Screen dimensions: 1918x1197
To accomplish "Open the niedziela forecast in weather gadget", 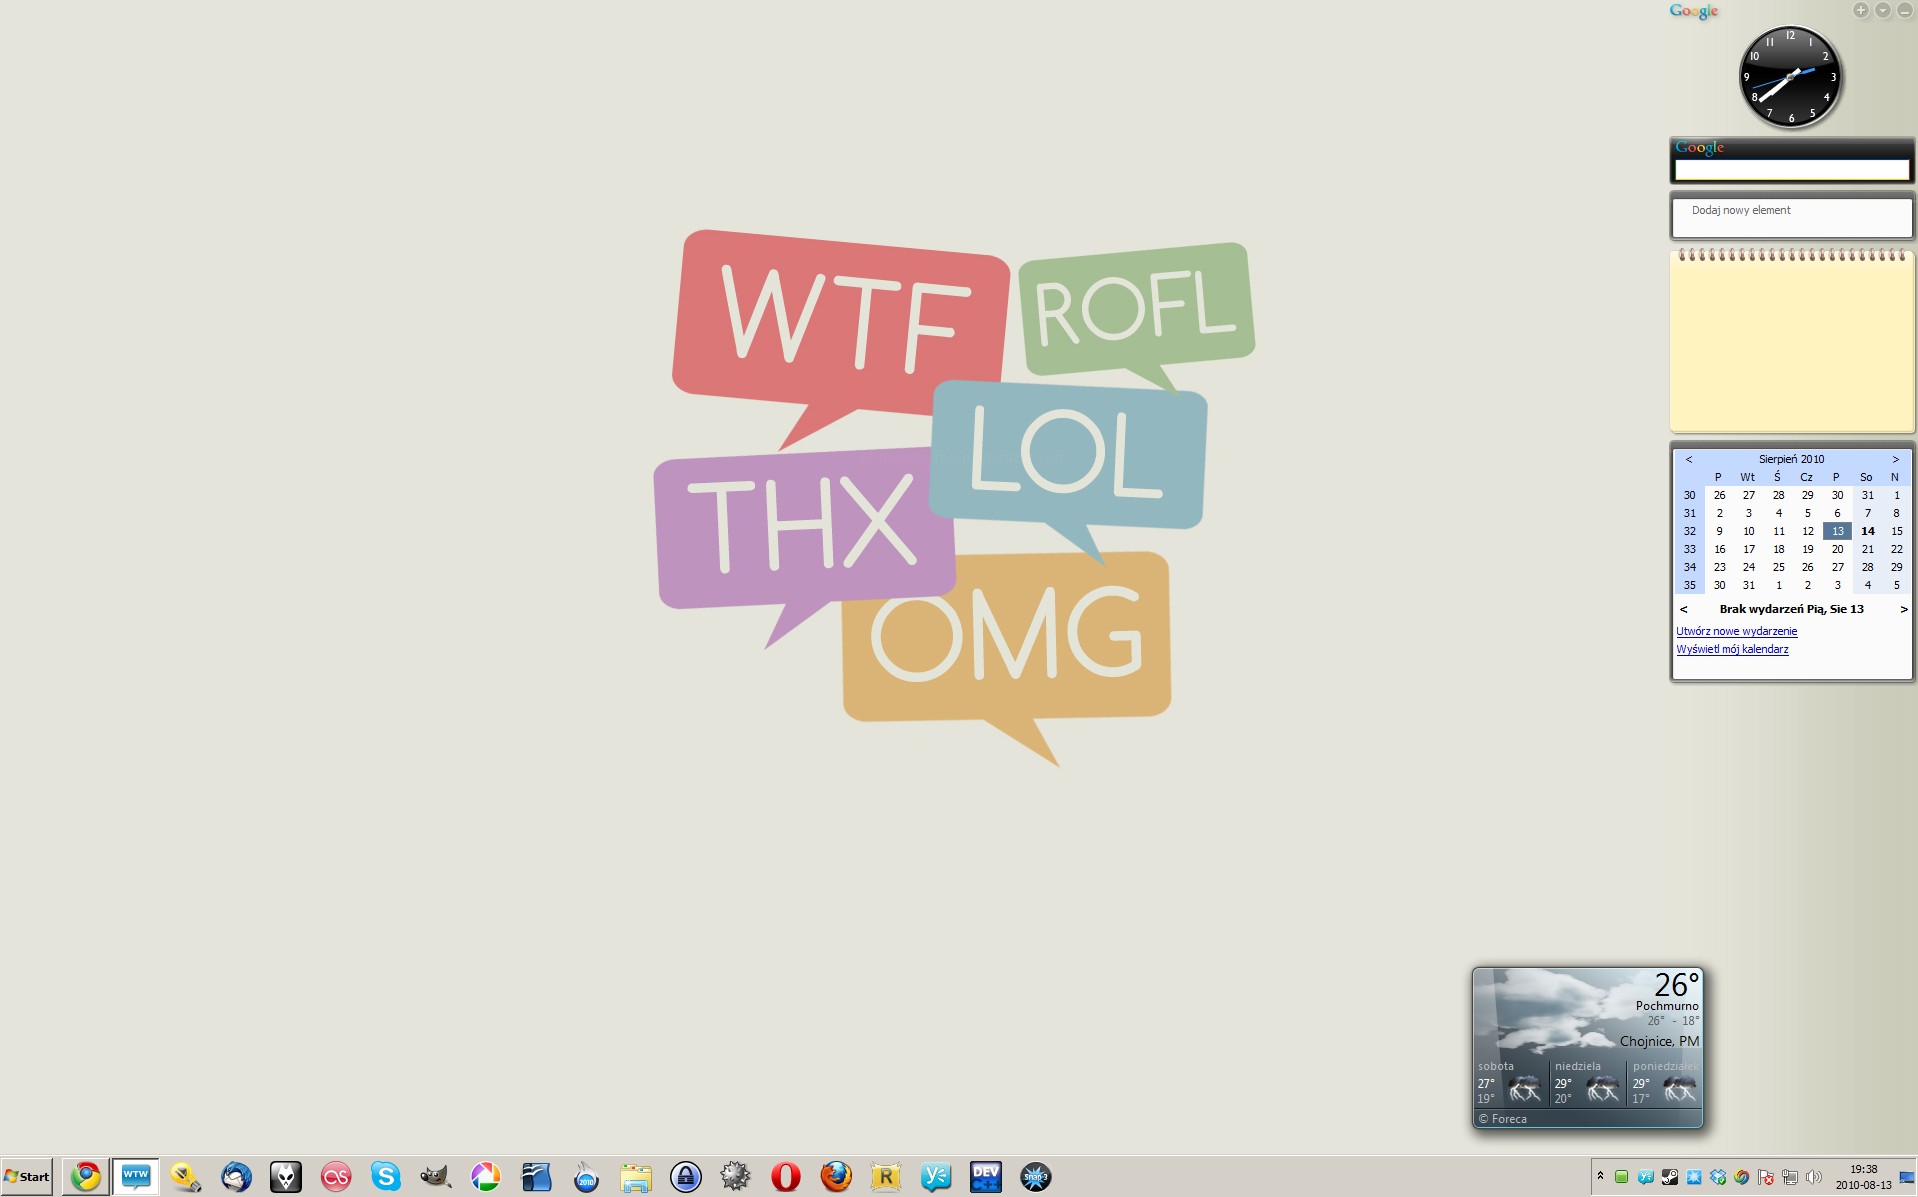I will (1588, 1084).
